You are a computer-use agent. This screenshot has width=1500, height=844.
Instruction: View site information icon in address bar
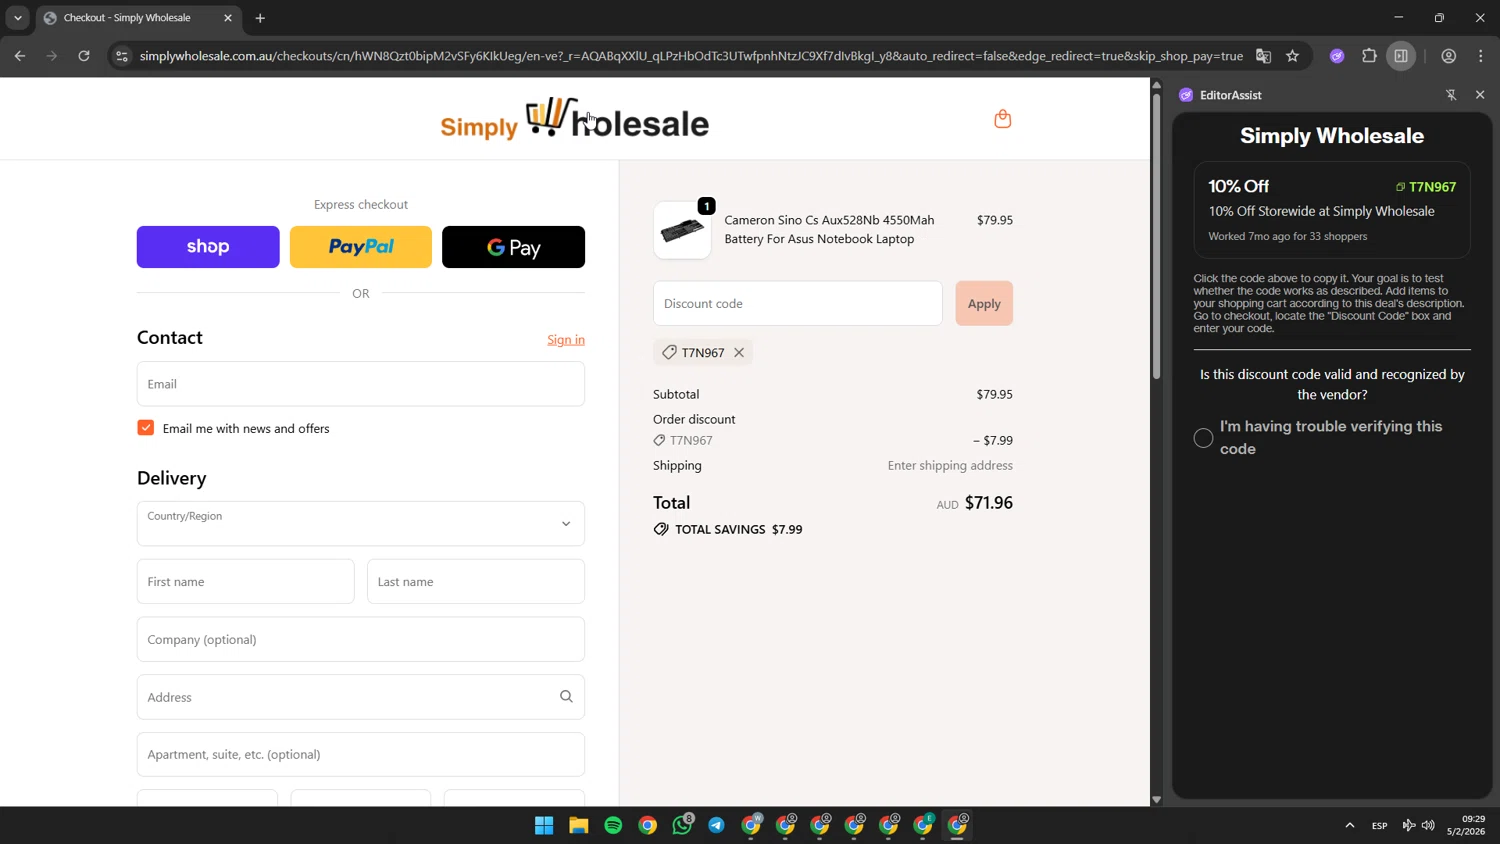[x=122, y=56]
